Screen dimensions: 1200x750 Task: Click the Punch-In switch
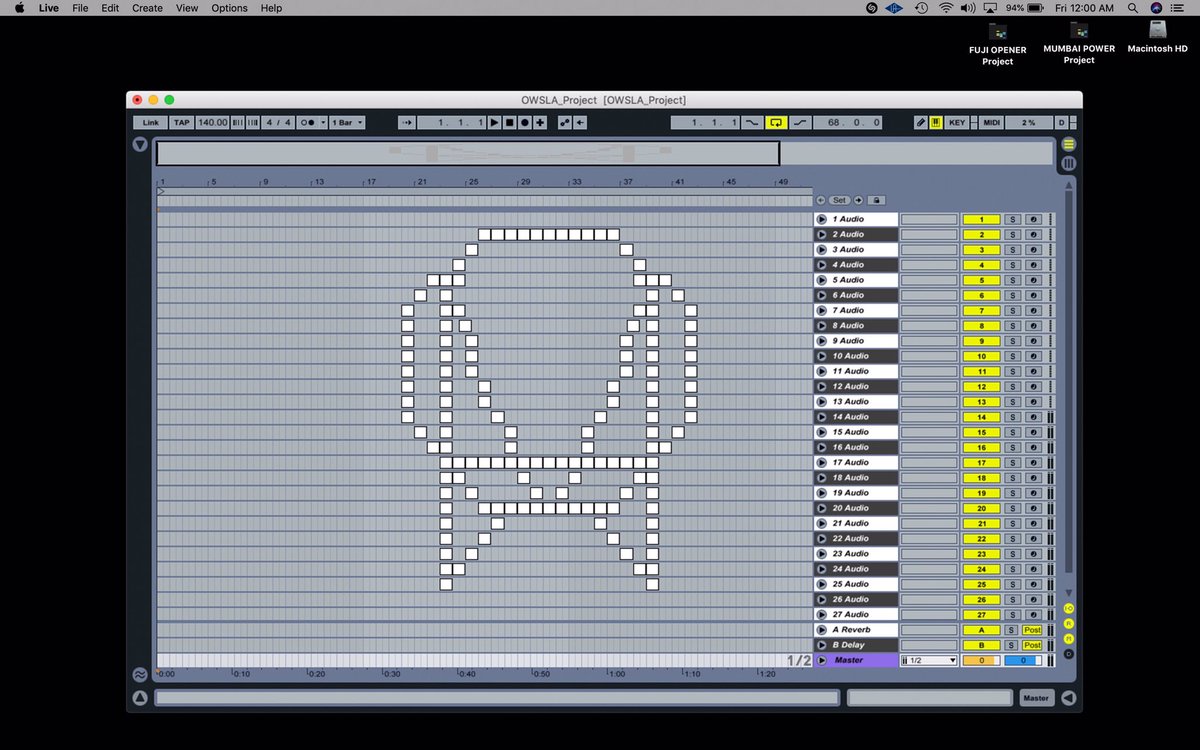(x=752, y=122)
